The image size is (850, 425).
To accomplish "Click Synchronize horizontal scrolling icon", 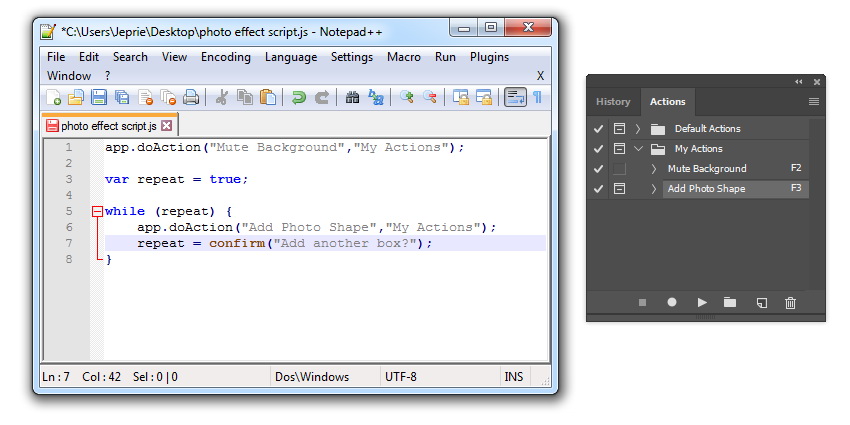I will click(x=484, y=98).
